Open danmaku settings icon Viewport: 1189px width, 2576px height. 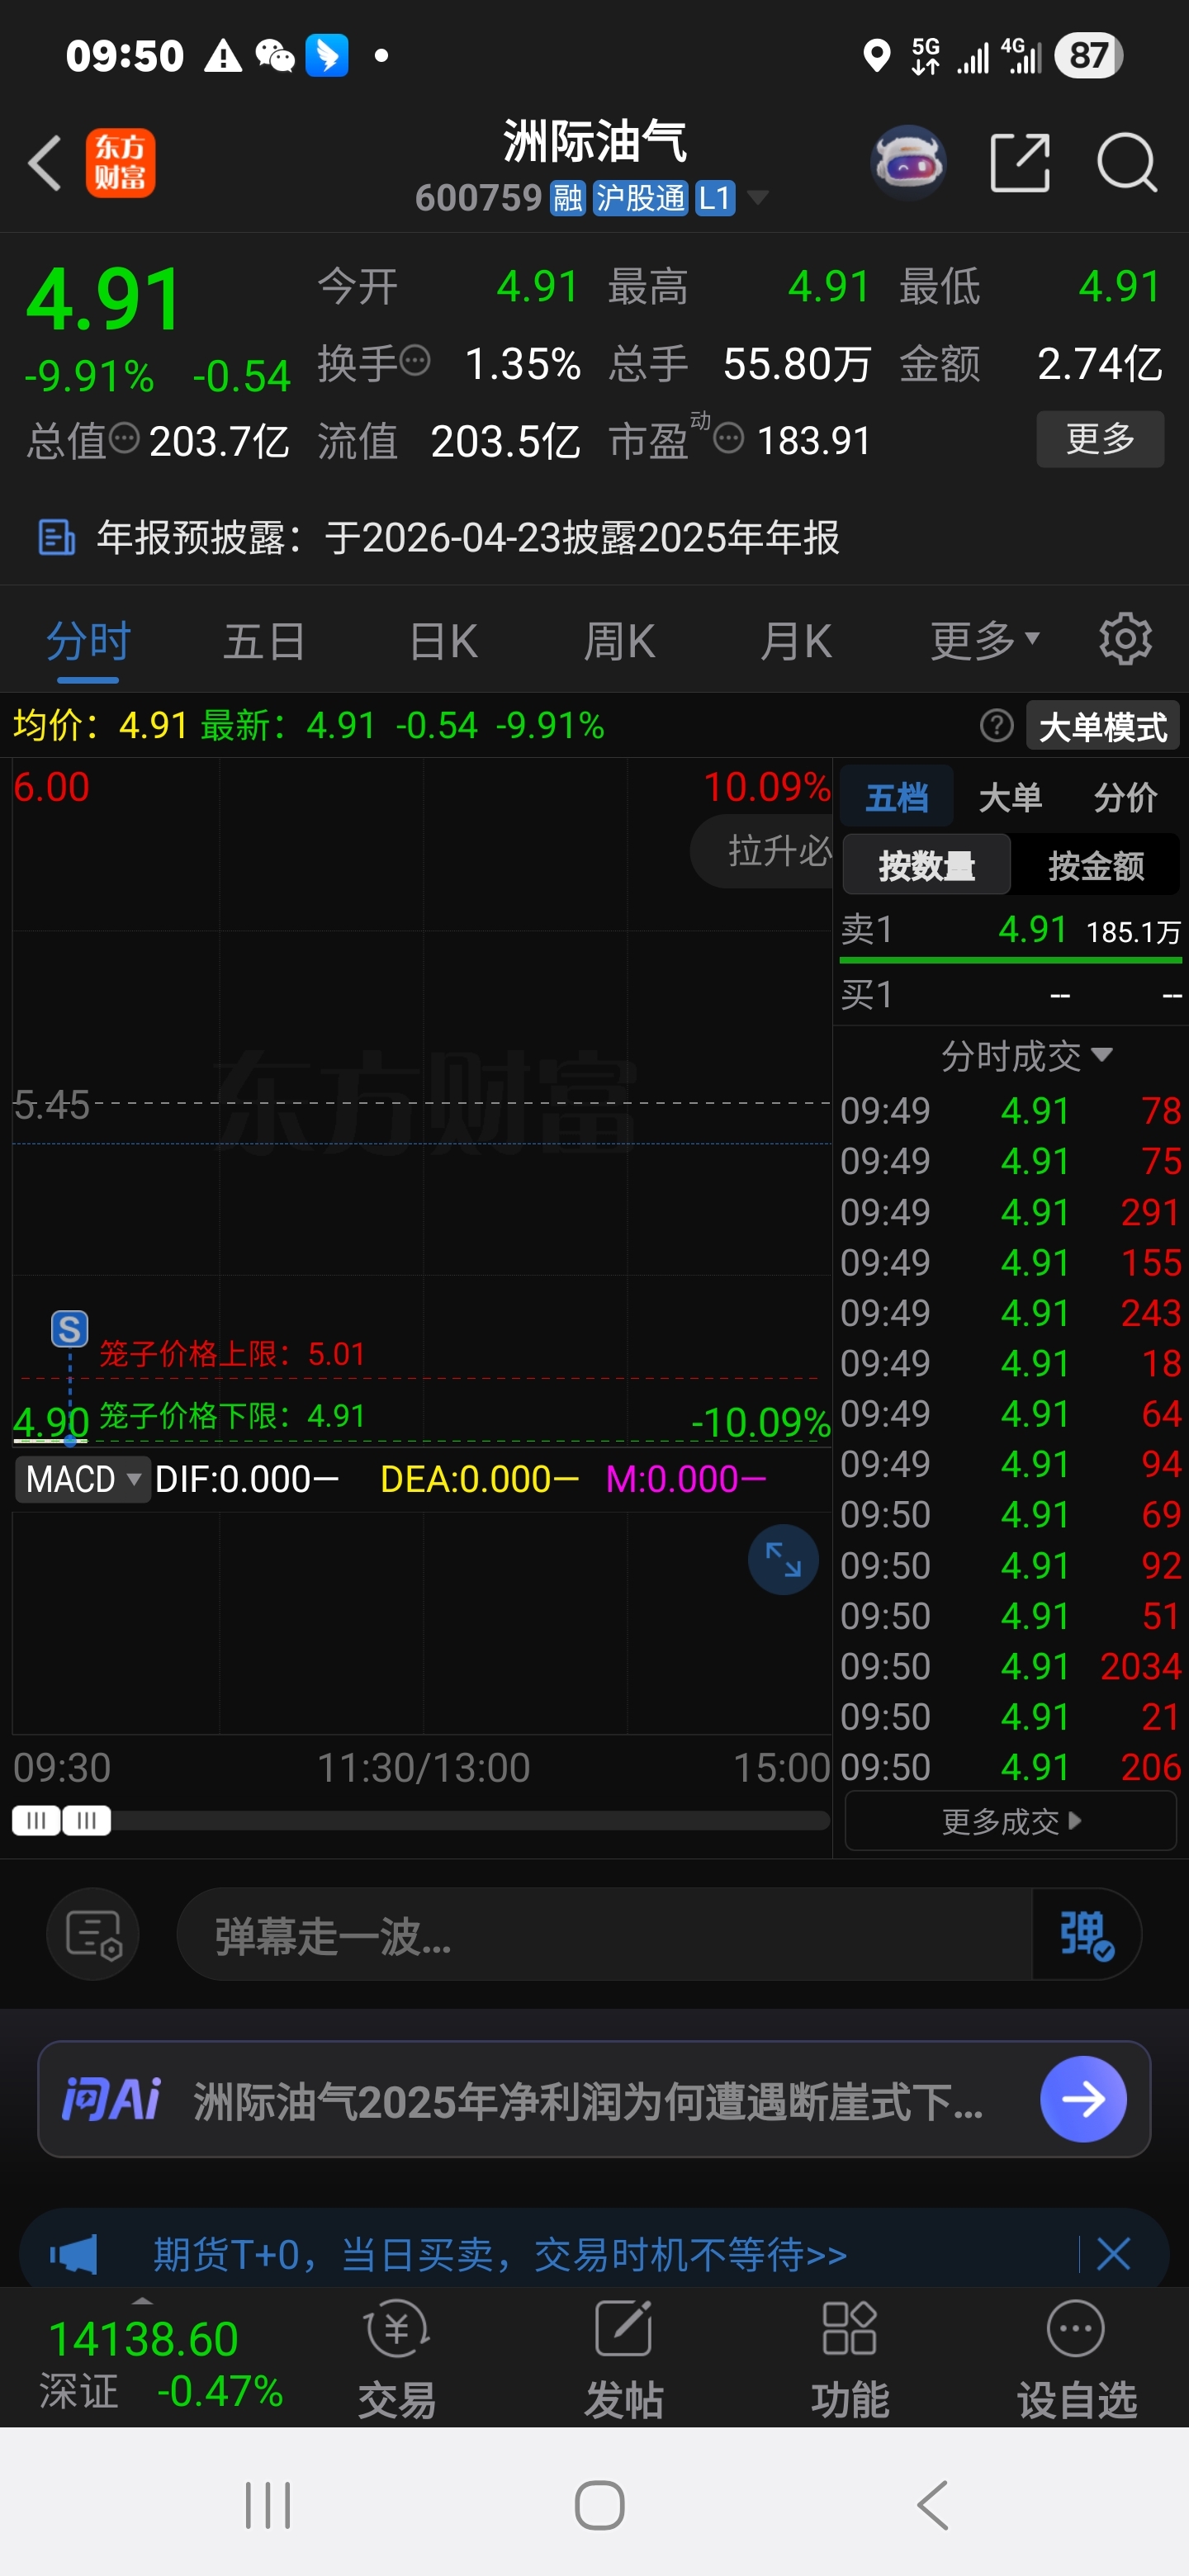93,1934
